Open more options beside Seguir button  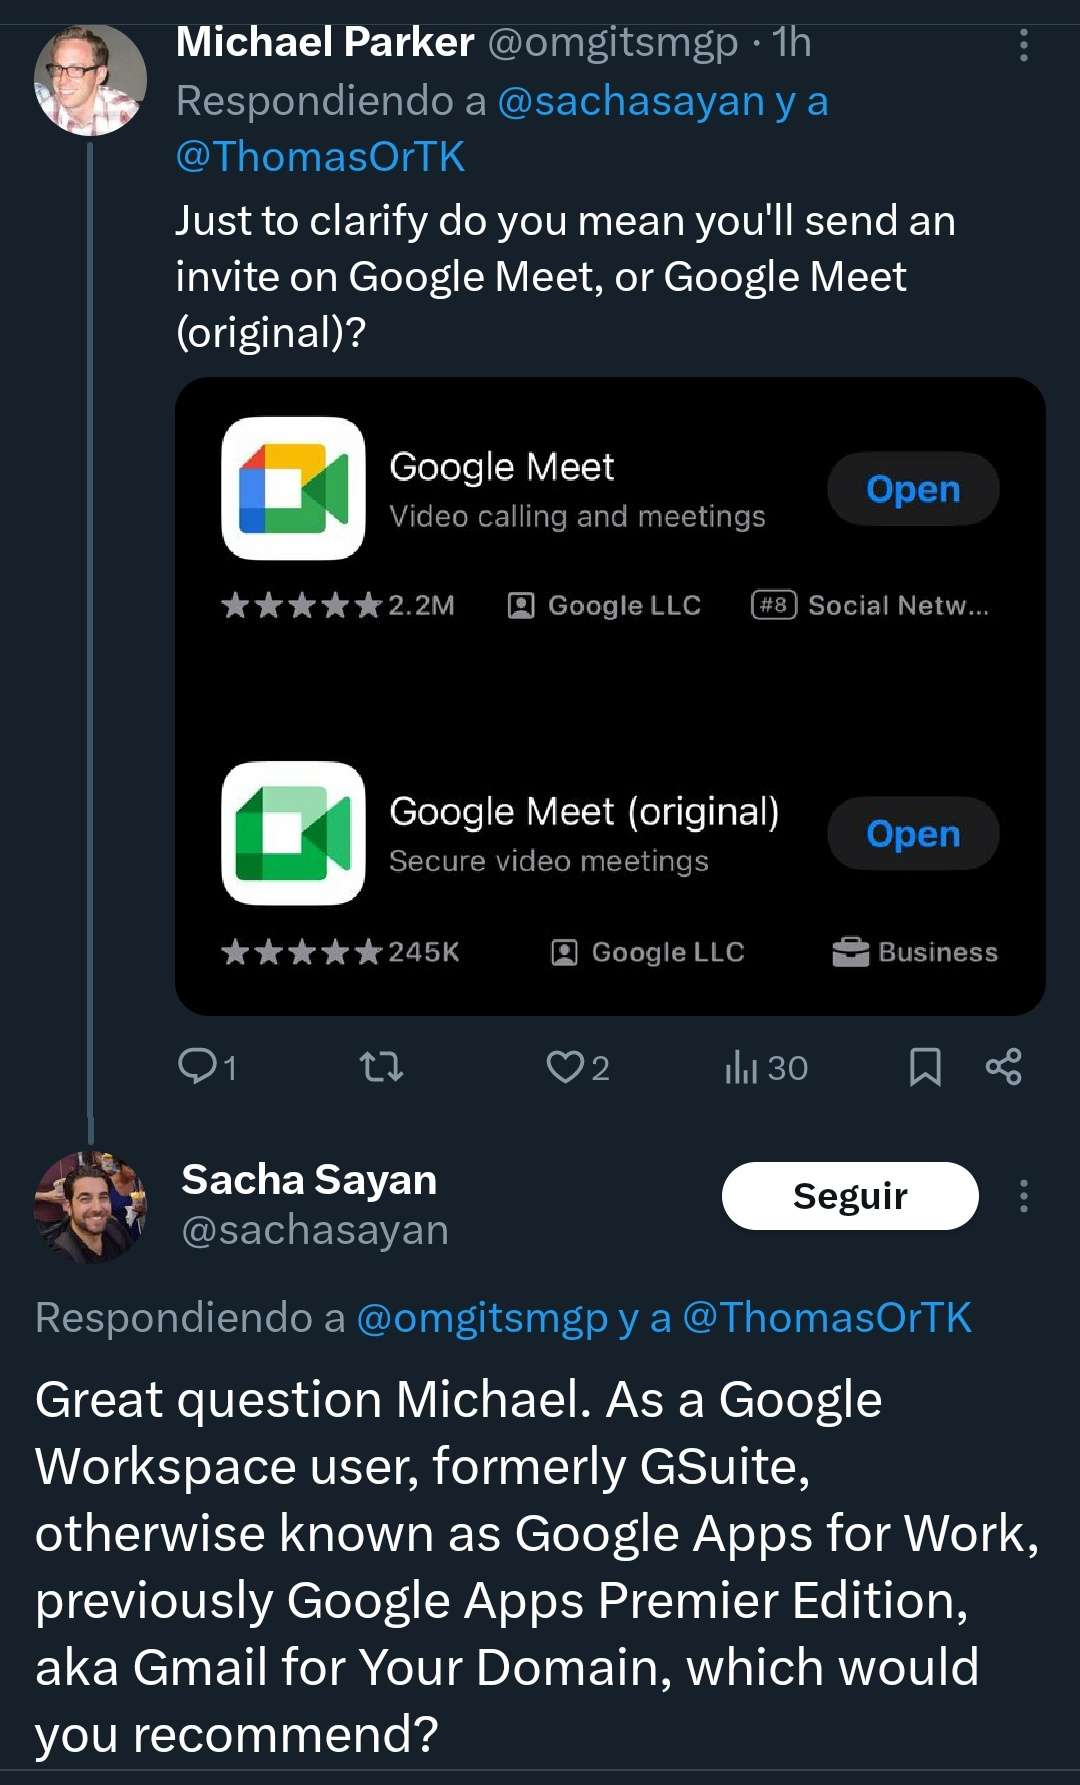tap(1023, 1196)
